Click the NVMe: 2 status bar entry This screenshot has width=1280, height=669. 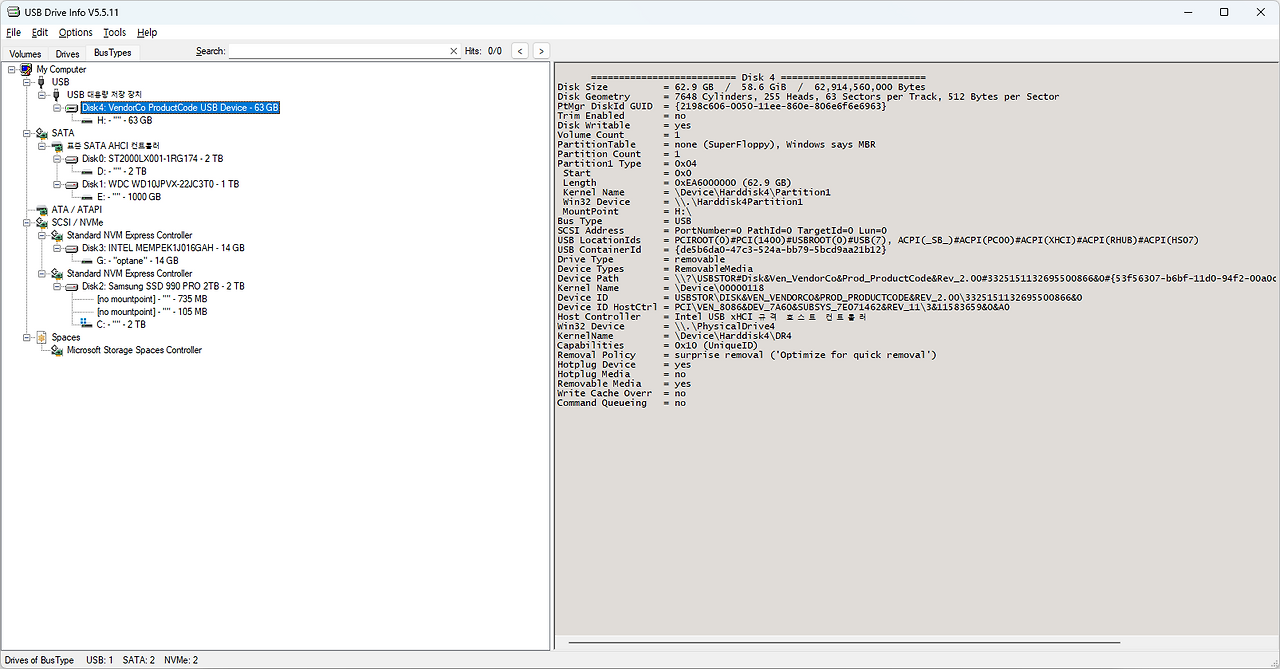pyautogui.click(x=181, y=660)
